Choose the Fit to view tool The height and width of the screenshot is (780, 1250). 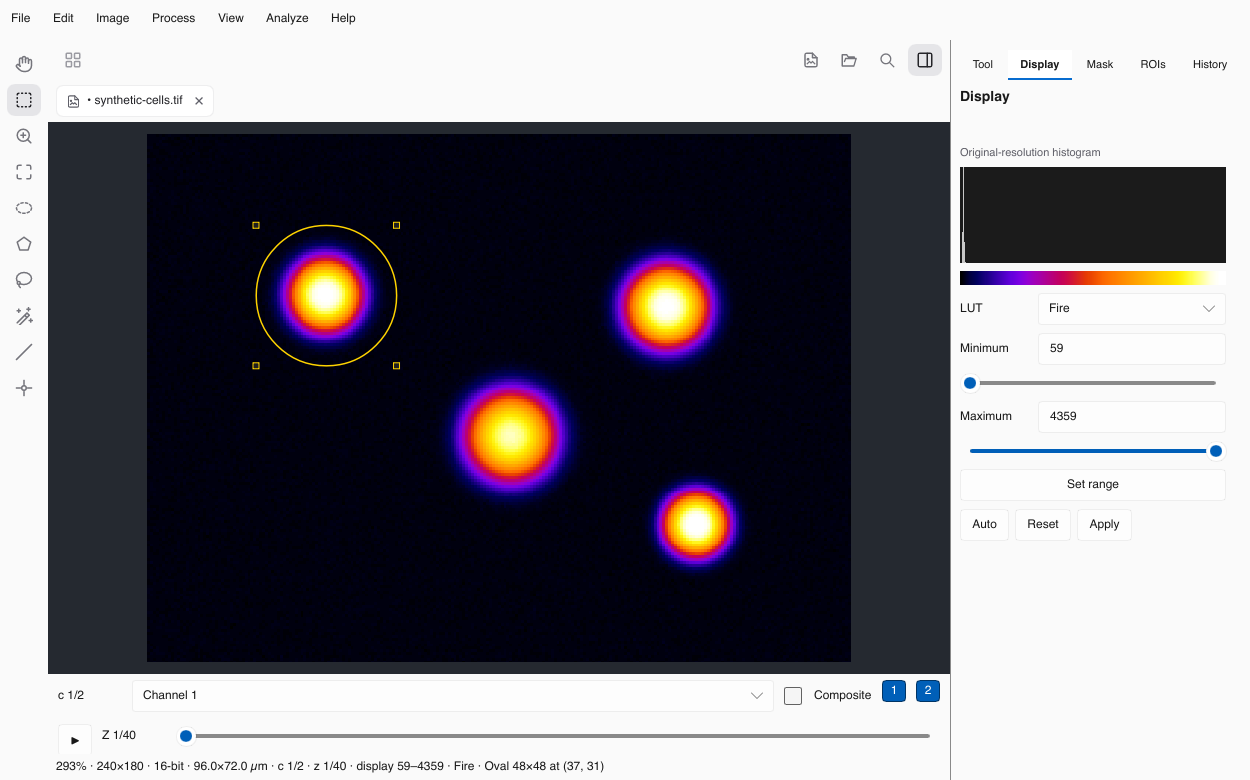click(24, 172)
